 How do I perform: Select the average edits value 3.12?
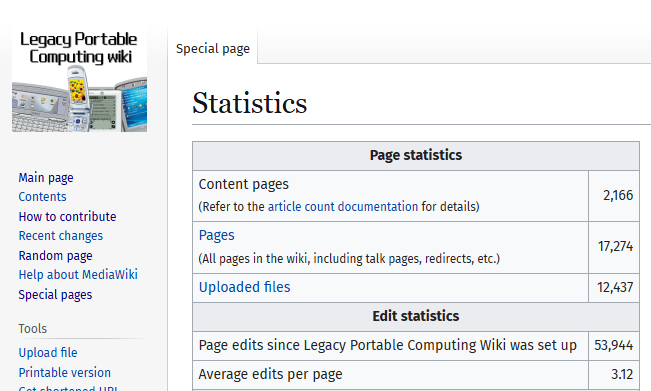[622, 374]
